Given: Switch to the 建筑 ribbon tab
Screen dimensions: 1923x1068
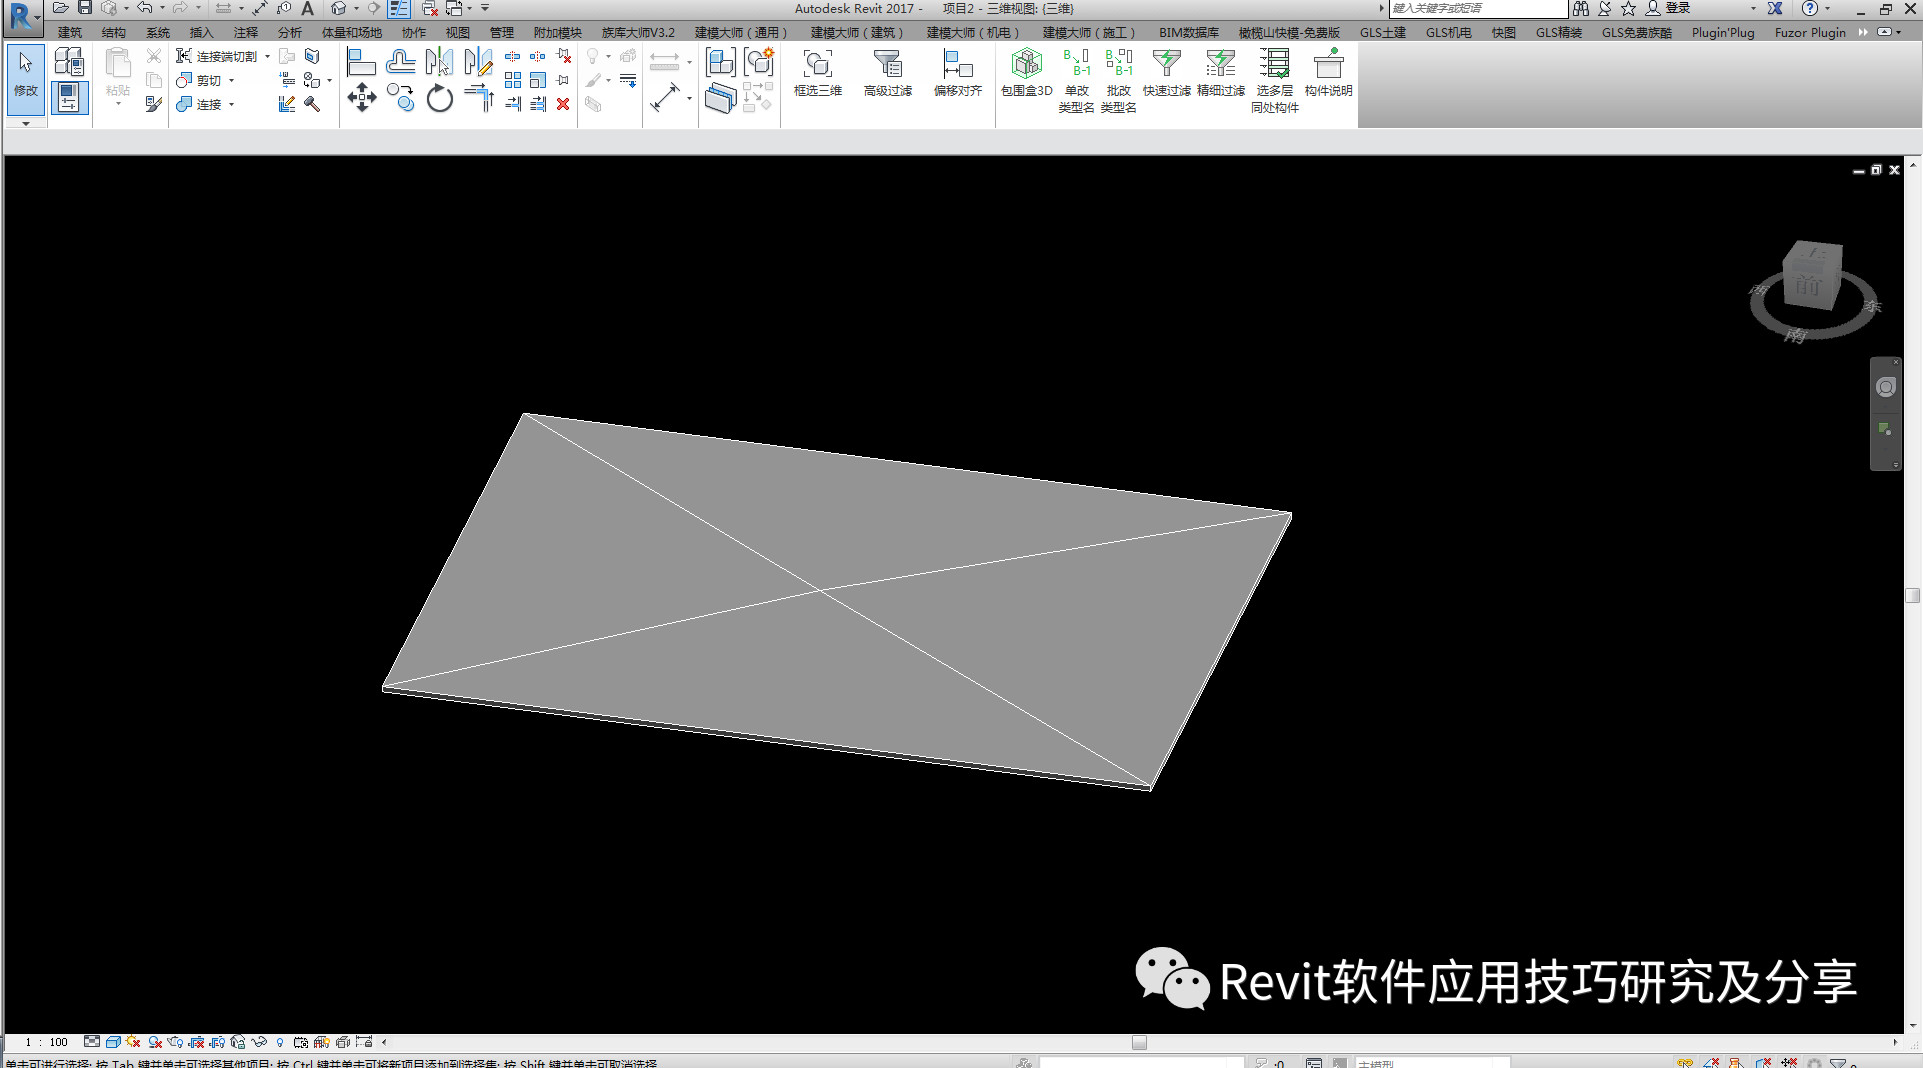Looking at the screenshot, I should pos(70,33).
